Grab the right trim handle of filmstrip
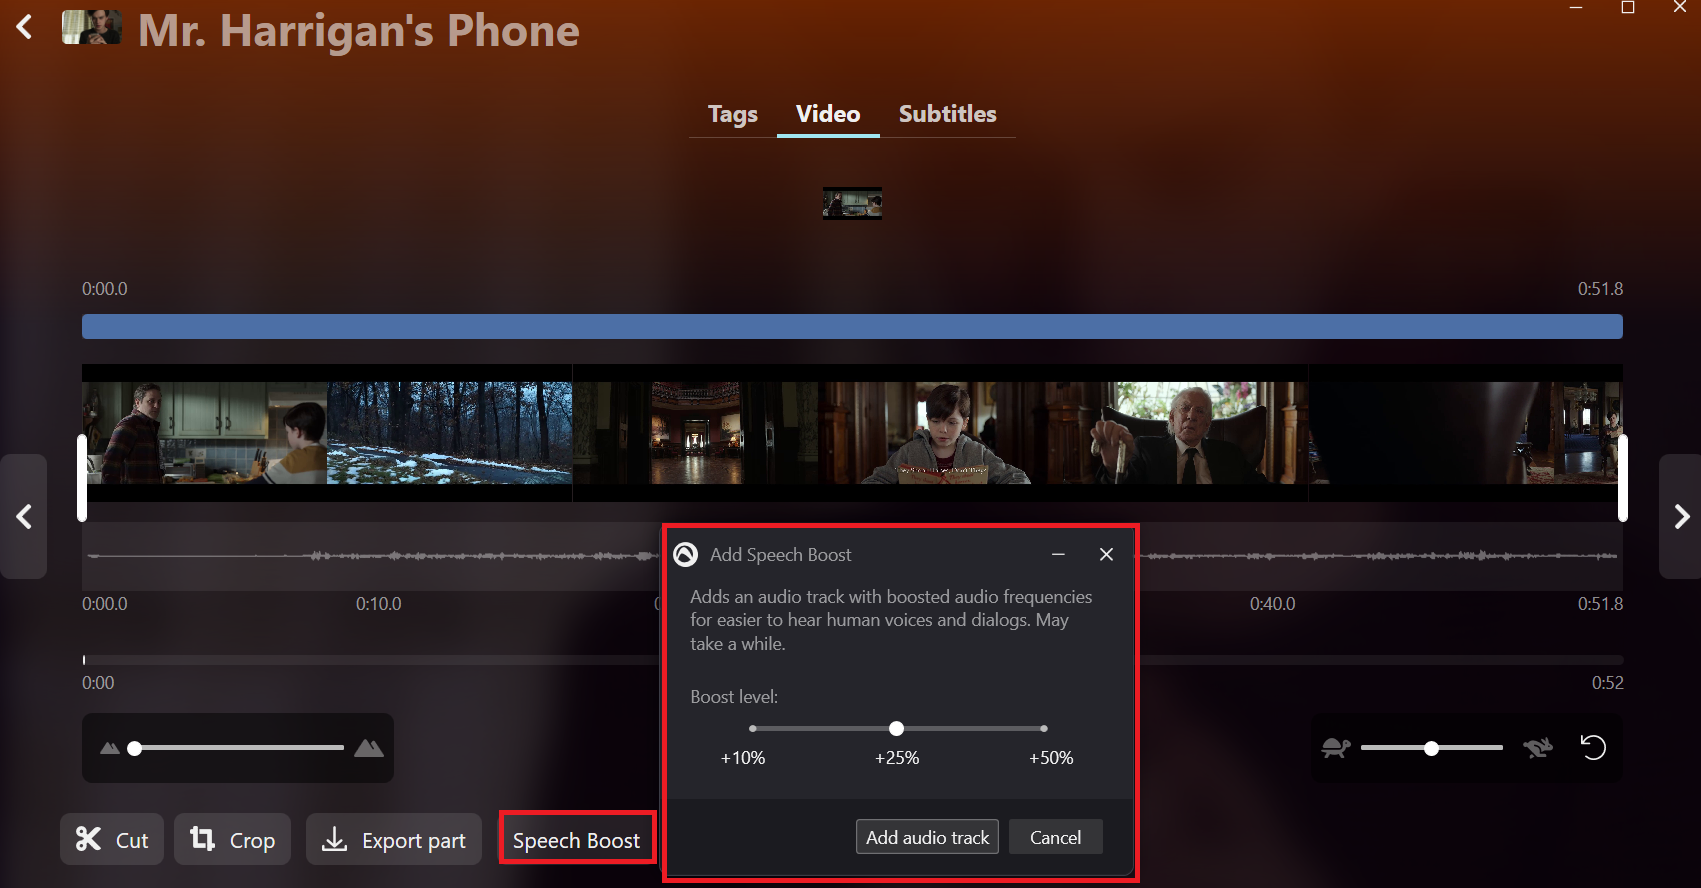This screenshot has width=1701, height=888. (x=1623, y=478)
